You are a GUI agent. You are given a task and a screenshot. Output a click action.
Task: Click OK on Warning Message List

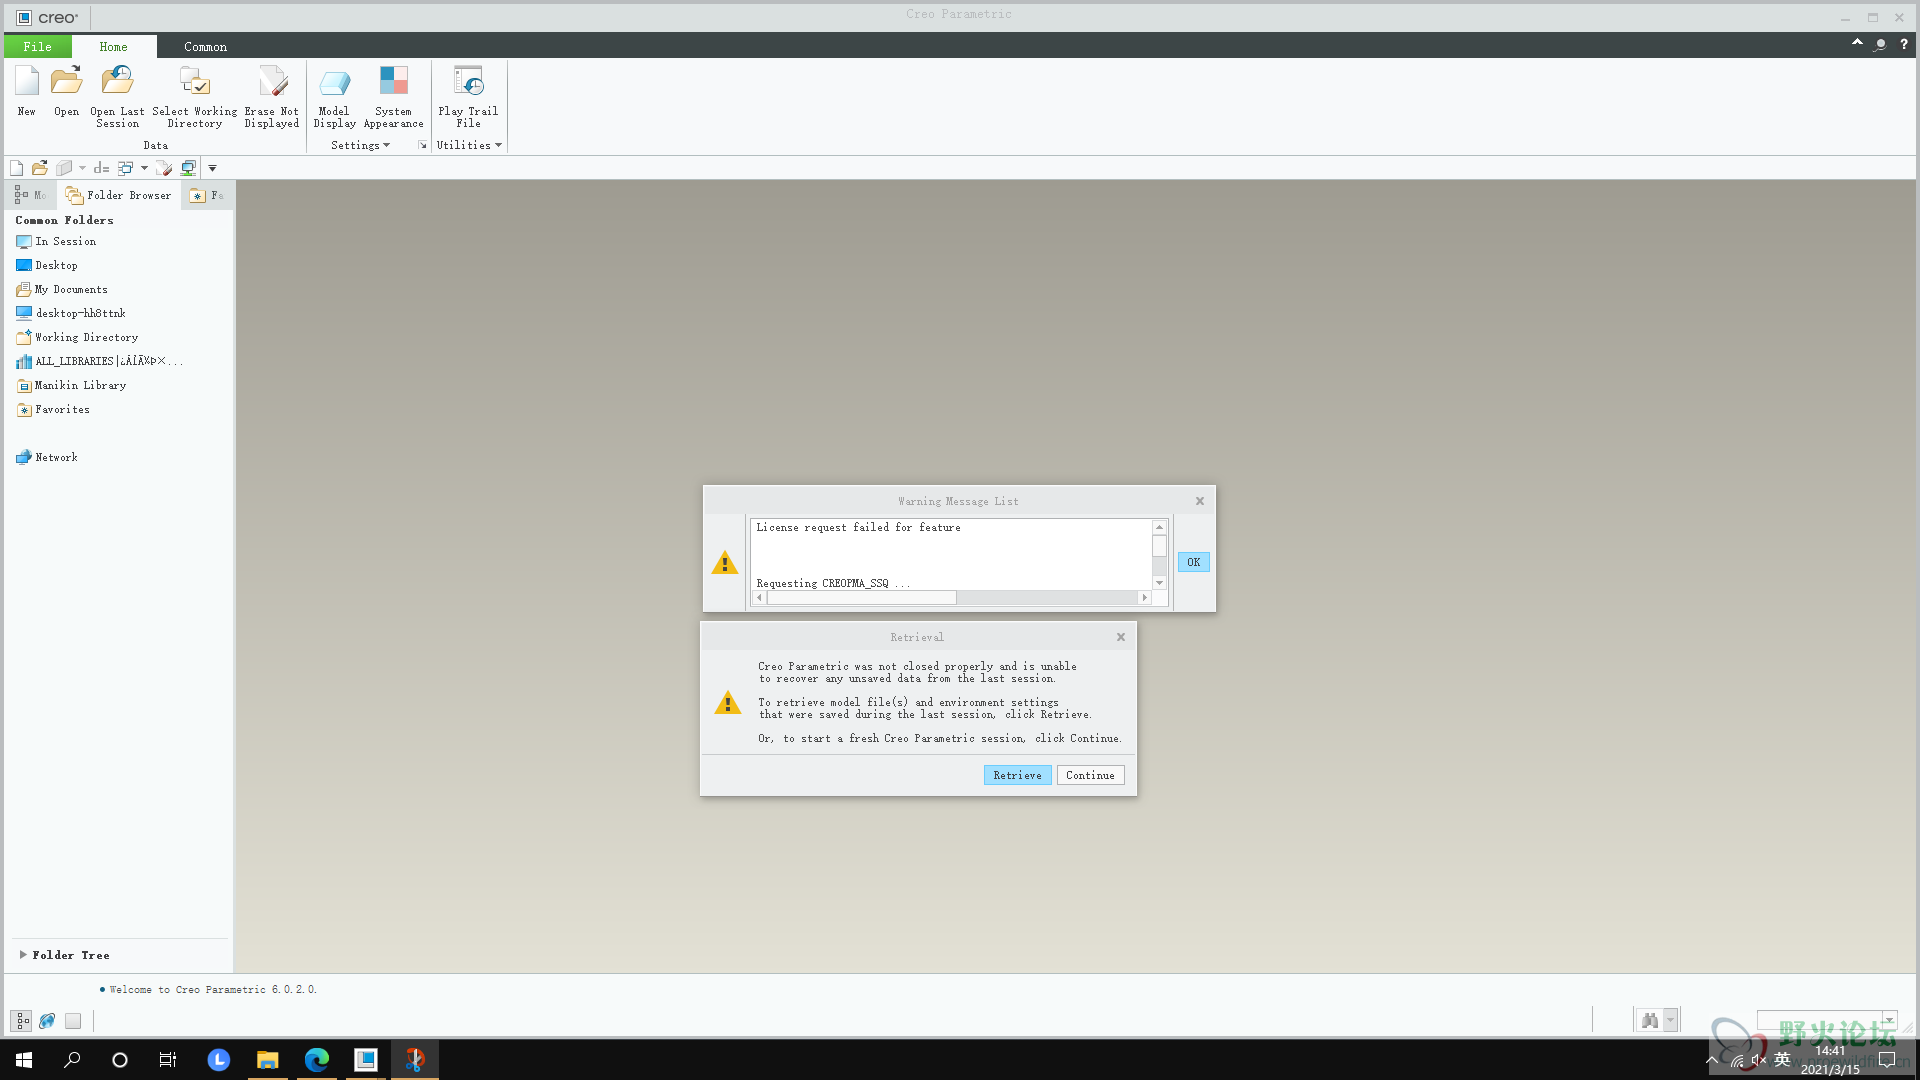[1193, 562]
